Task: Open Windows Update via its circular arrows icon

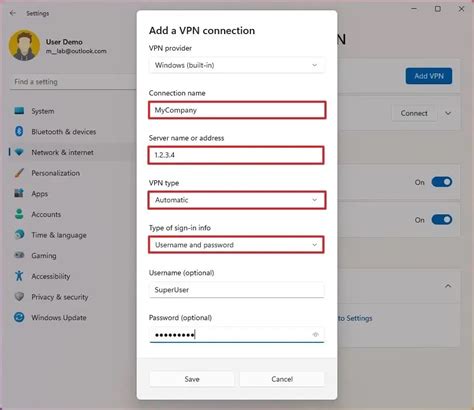Action: pos(19,317)
